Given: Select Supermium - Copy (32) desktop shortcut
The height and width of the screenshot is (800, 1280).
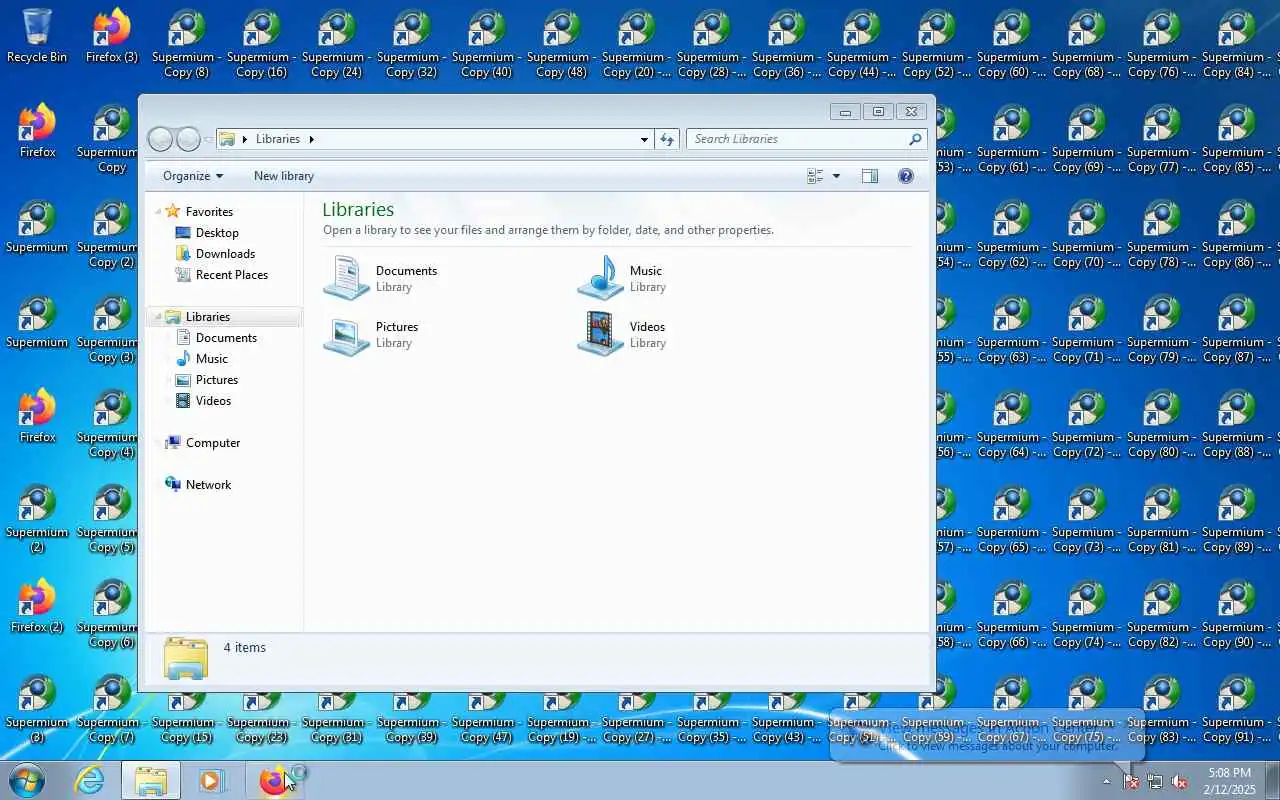Looking at the screenshot, I should click(x=412, y=44).
